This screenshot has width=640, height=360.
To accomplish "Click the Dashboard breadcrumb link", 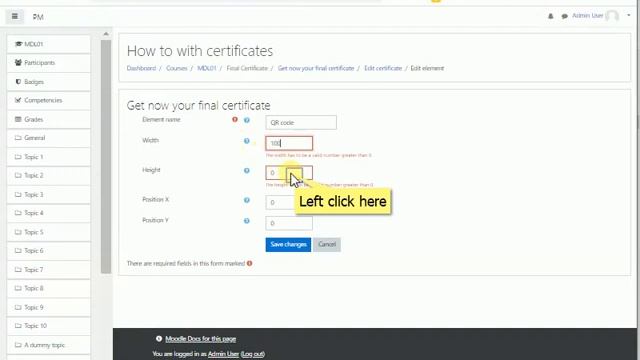I will point(141,68).
